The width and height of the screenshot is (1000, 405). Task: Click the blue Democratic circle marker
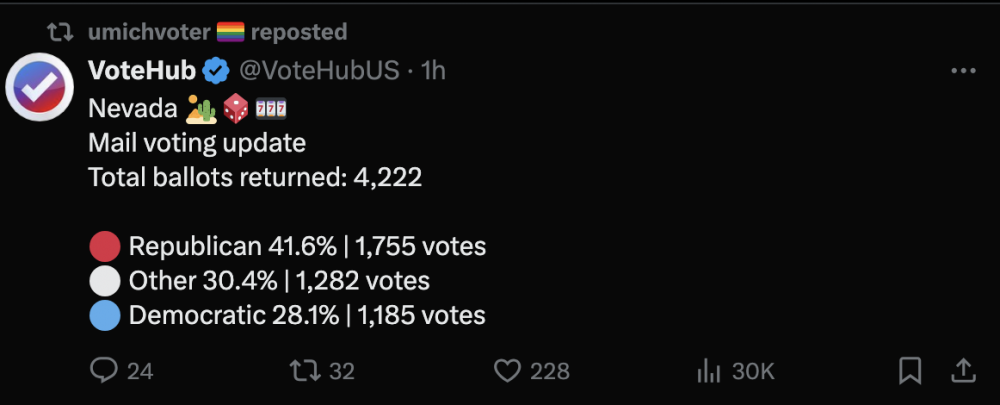(x=105, y=316)
